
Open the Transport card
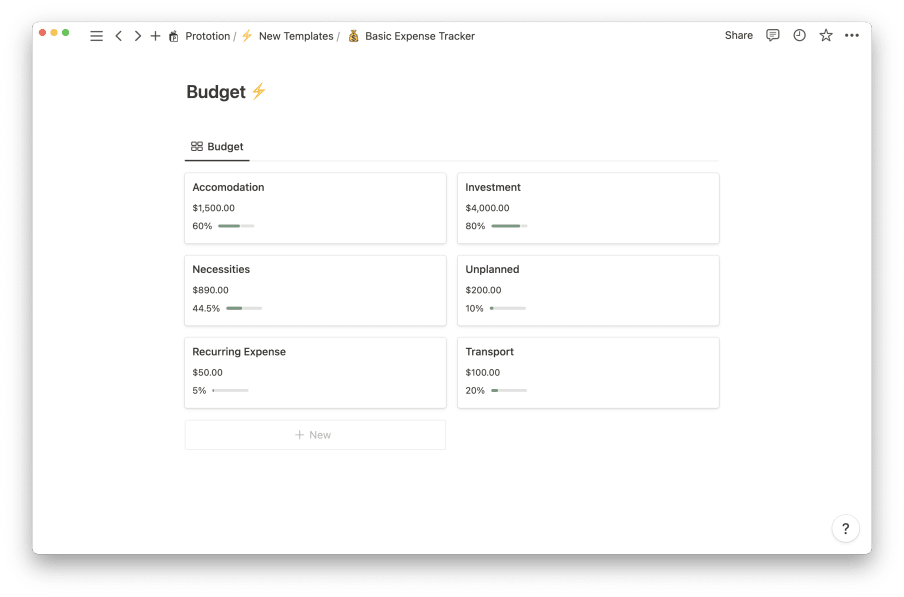[588, 373]
